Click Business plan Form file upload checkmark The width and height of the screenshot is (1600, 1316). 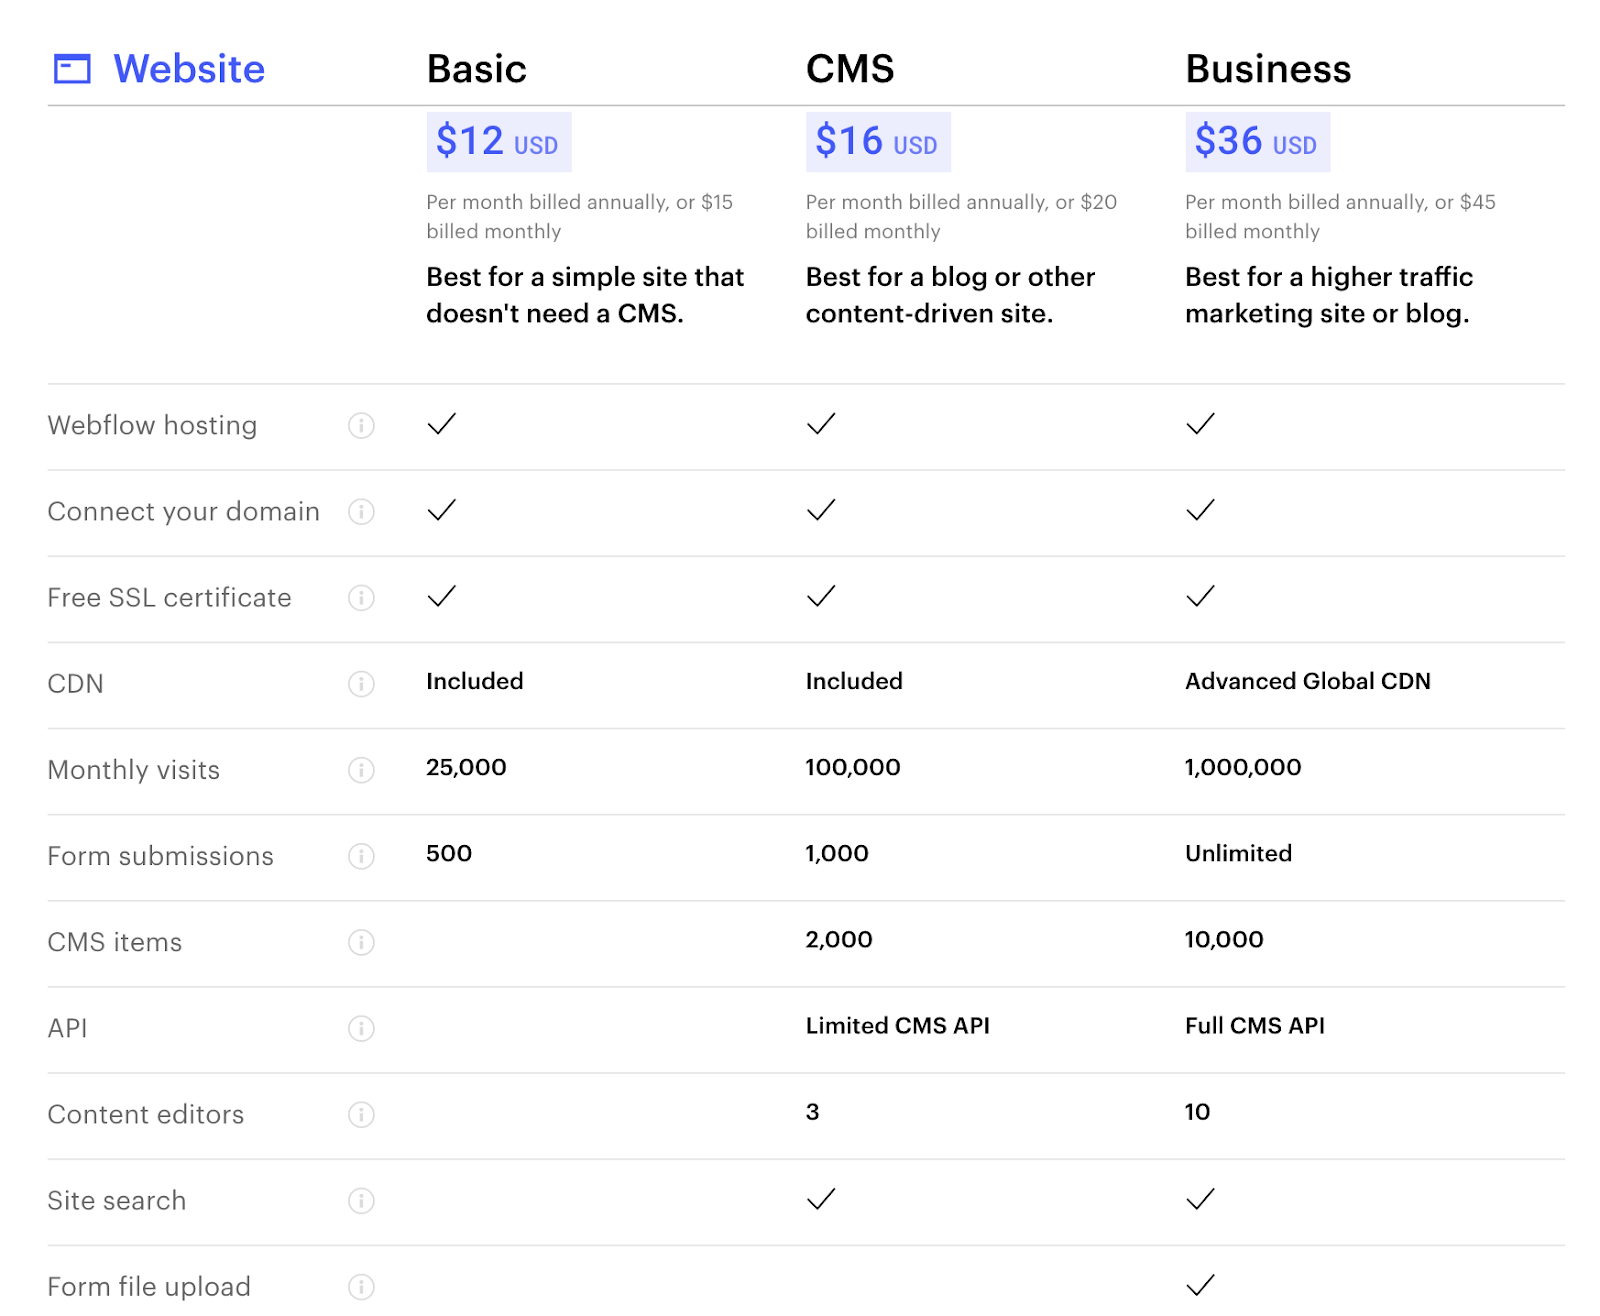tap(1200, 1284)
